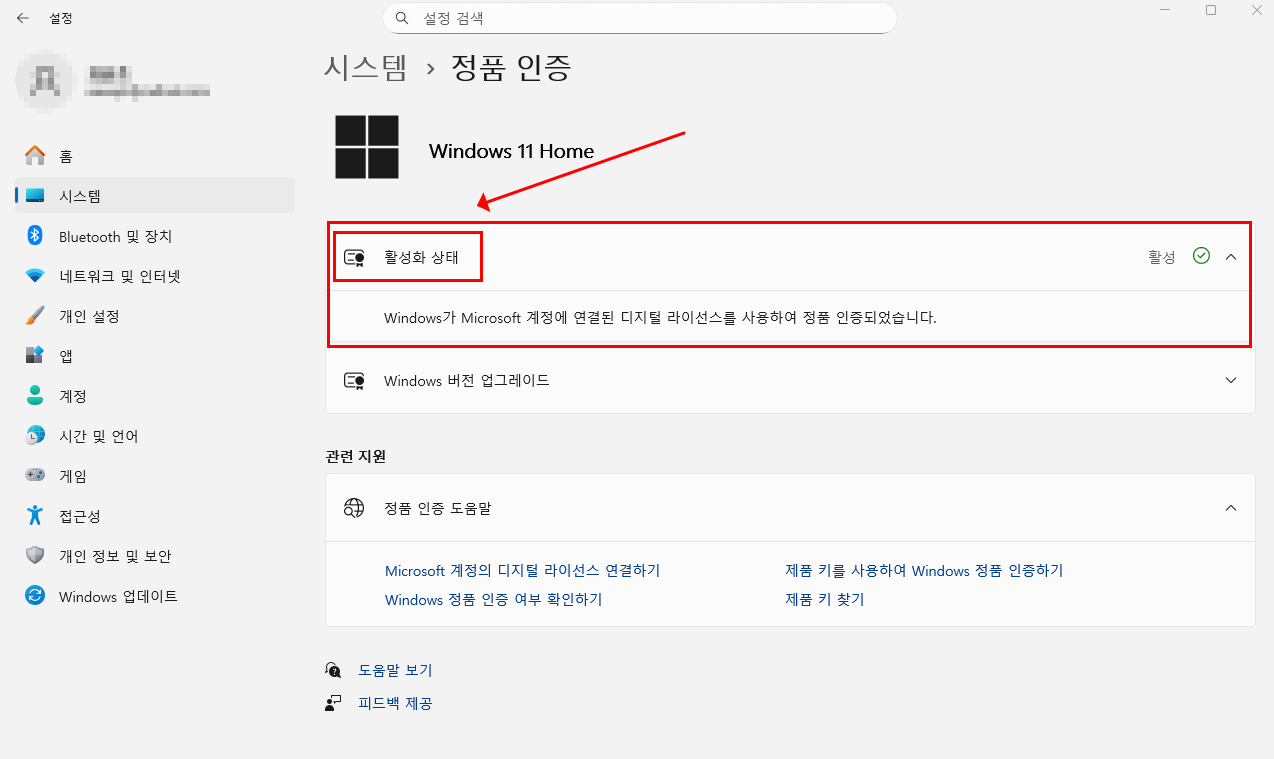Click the Windows 버전 업그레이드 certificate icon
The width and height of the screenshot is (1274, 759).
click(354, 381)
